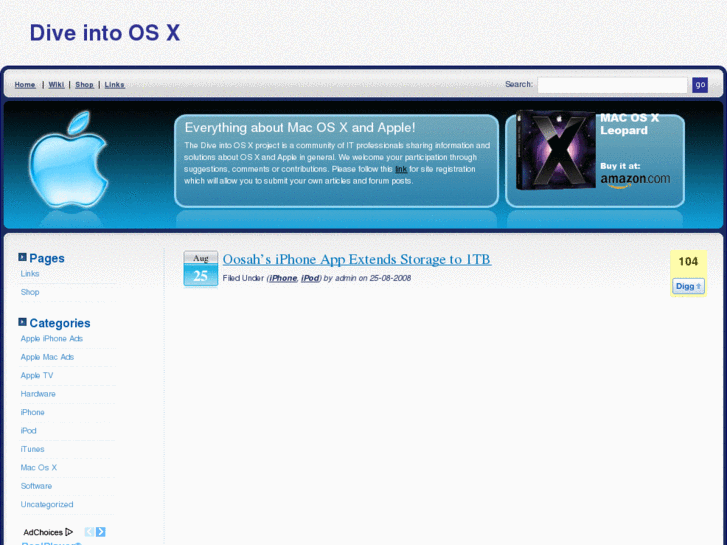Open the Mac Os X category
Screen dimensions: 727x545
coord(38,468)
